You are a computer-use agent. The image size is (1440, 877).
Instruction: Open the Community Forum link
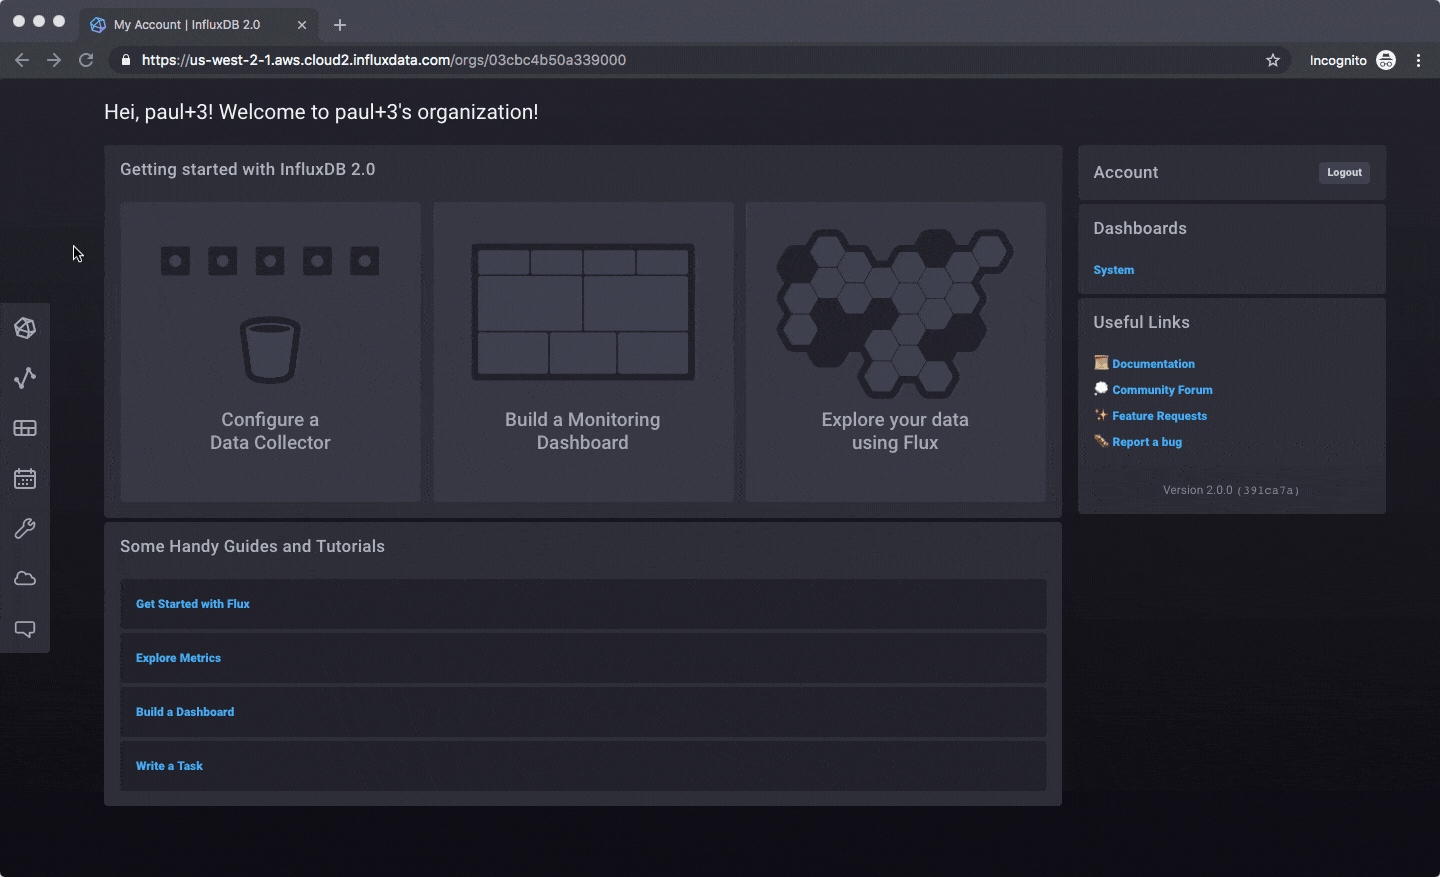coord(1162,389)
